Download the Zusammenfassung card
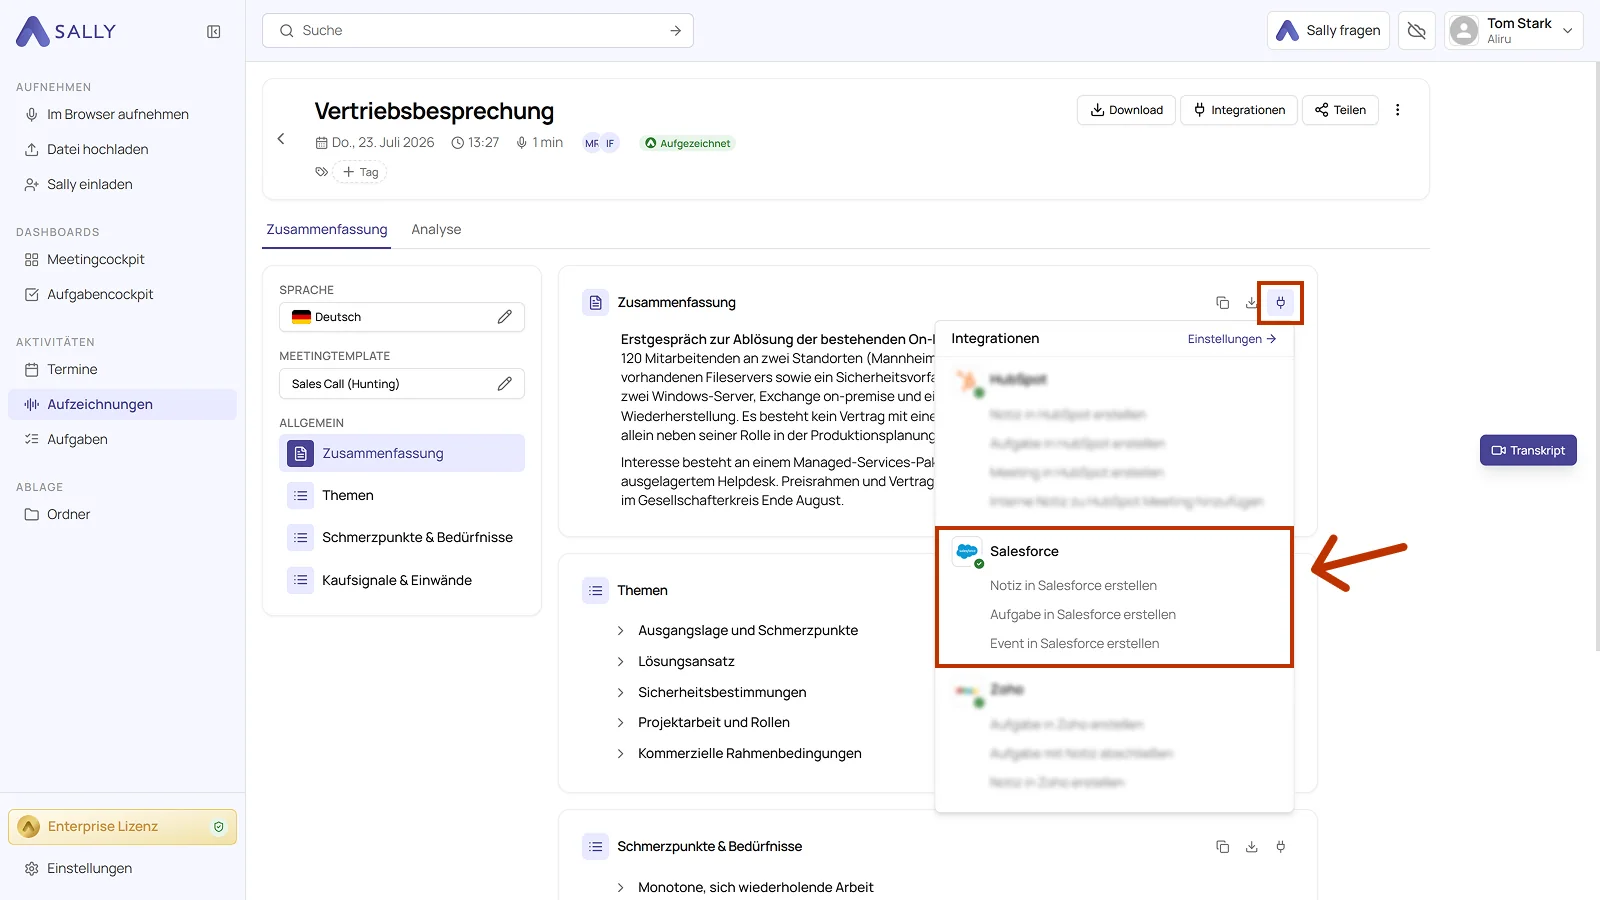Screen dimensions: 1600x900 tap(1251, 303)
